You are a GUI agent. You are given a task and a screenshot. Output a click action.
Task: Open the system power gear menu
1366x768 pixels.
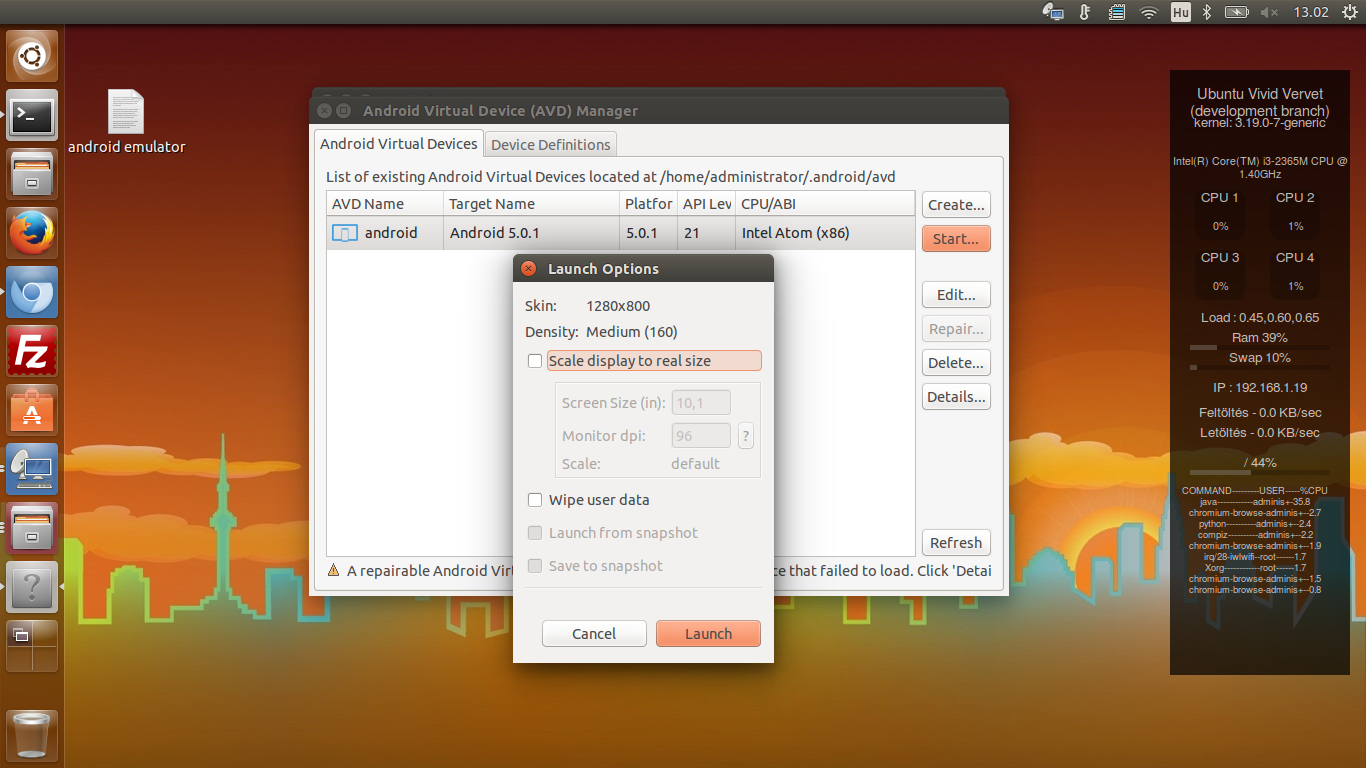[x=1350, y=12]
